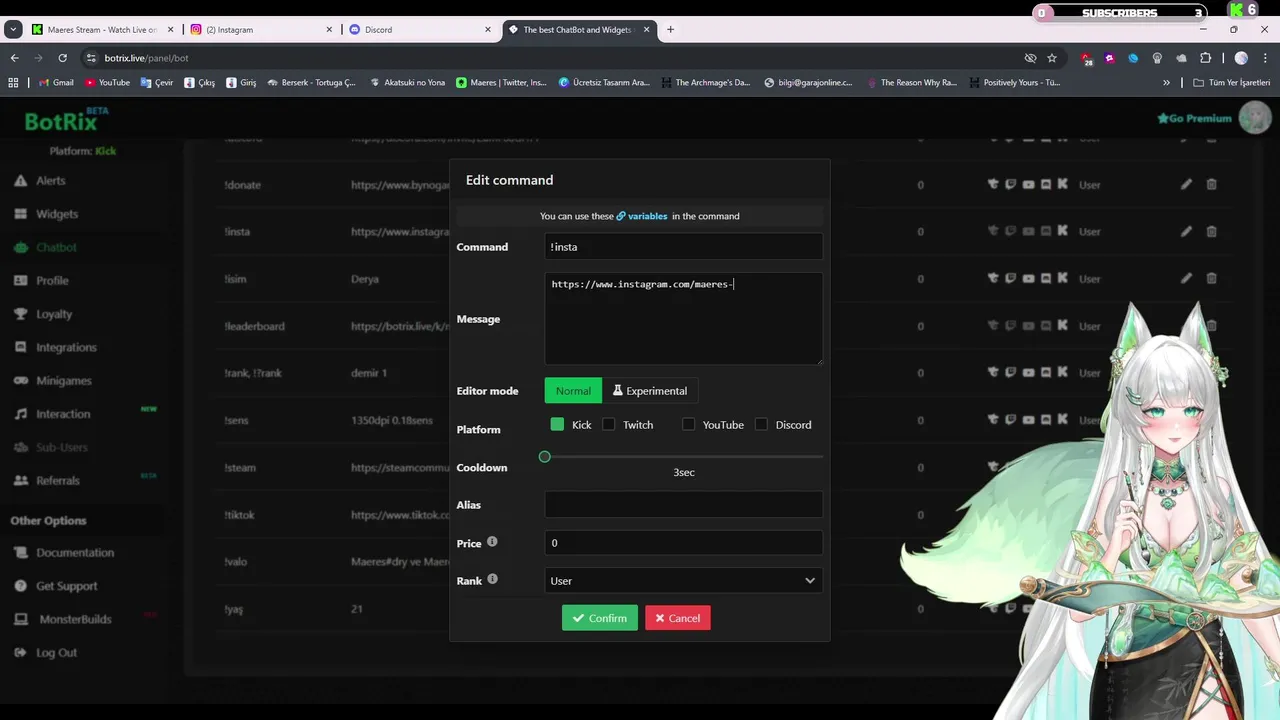Viewport: 1280px width, 720px height.
Task: Click the Interaction music note icon
Action: click(x=20, y=414)
